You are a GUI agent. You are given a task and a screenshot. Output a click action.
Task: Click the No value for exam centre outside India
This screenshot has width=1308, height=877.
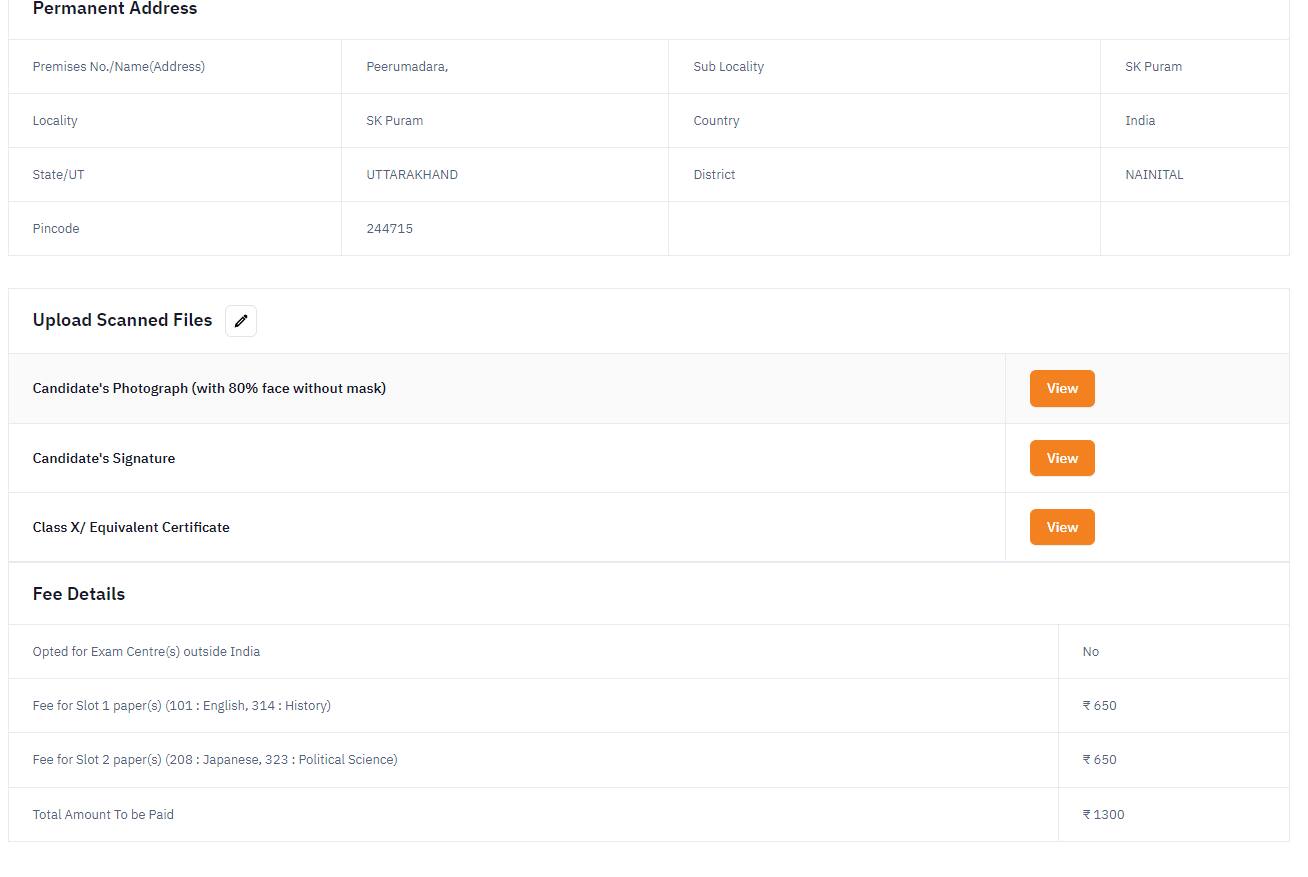click(1091, 652)
